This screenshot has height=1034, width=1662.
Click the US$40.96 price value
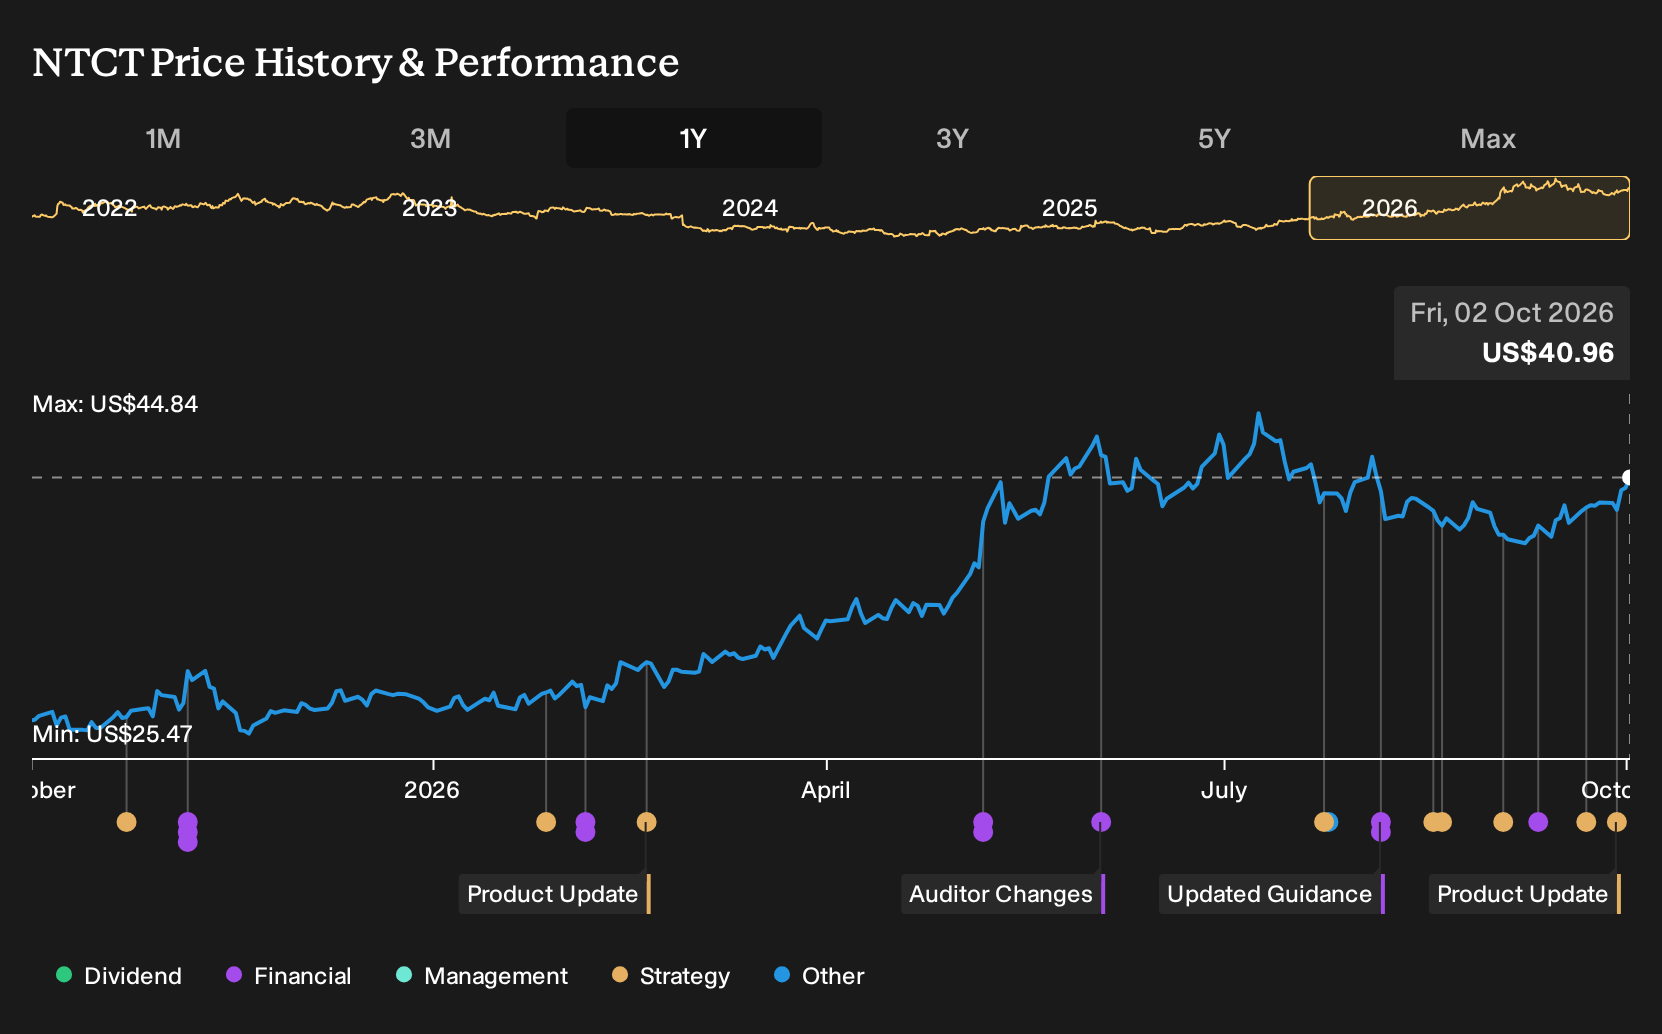click(1548, 353)
